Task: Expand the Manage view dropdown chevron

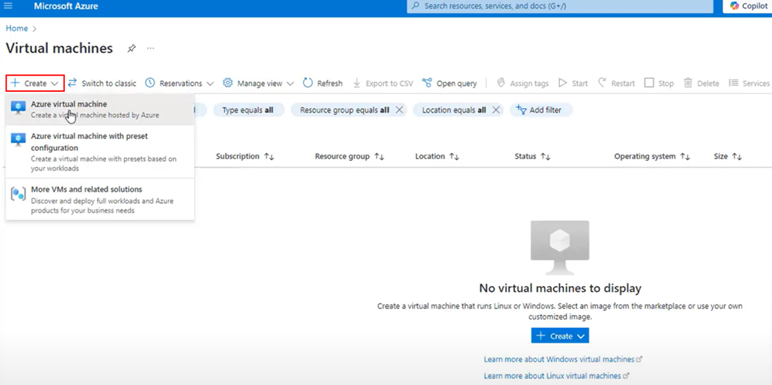Action: tap(290, 84)
